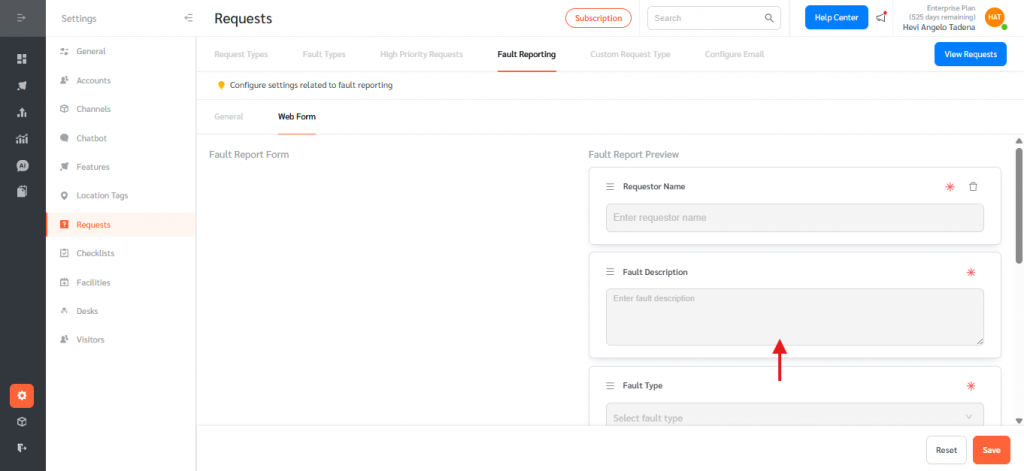1024x471 pixels.
Task: Toggle required asterisk on Fault Description
Action: tap(969, 272)
